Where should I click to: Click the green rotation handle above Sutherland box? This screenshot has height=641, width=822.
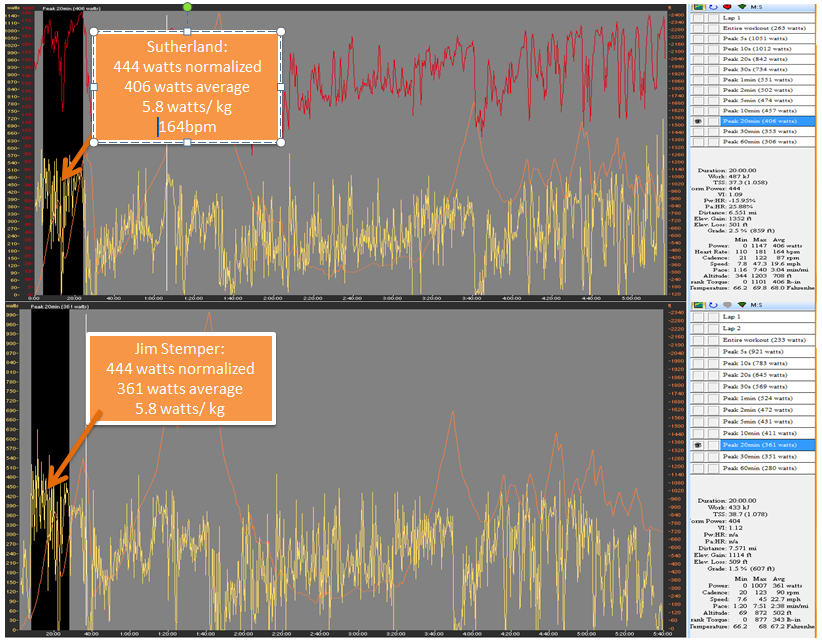(187, 7)
